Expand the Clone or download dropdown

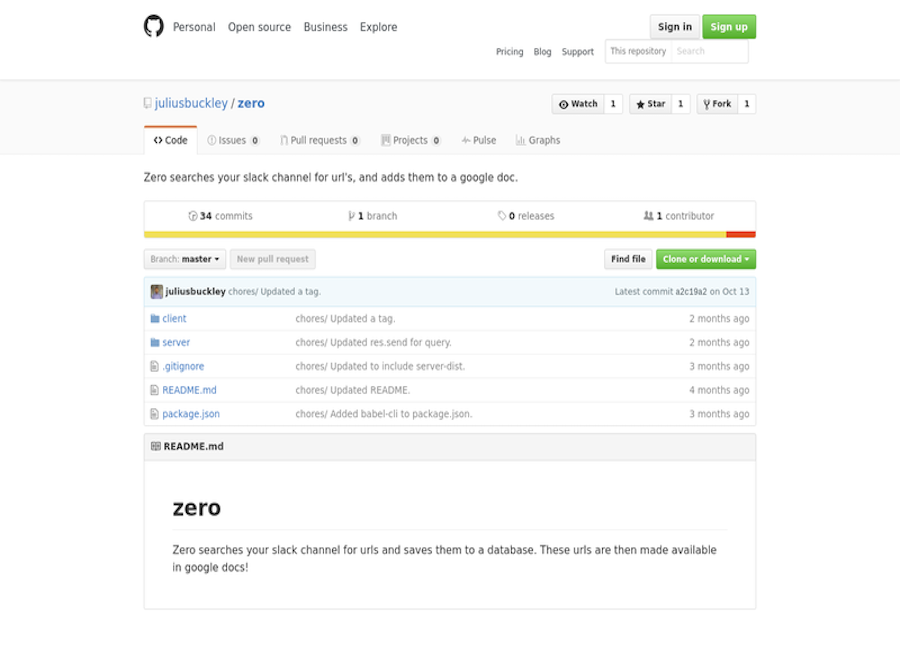coord(706,259)
